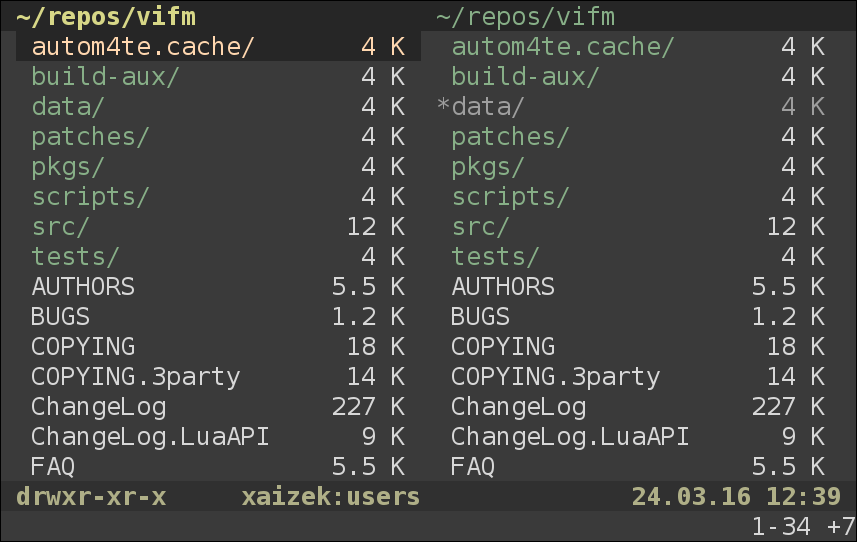This screenshot has height=542, width=857.
Task: Click the 24.03.16 12:39 timestamp
Action: pos(736,497)
